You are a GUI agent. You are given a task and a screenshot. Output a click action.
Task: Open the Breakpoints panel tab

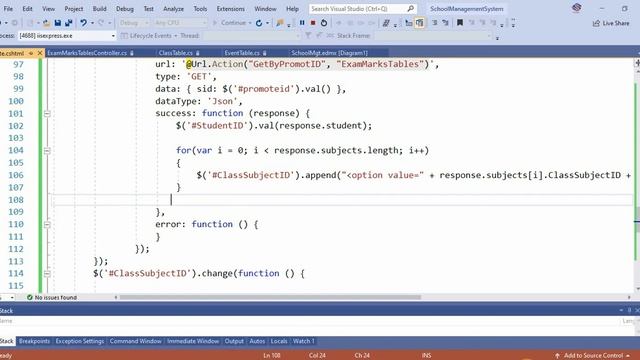(34, 341)
